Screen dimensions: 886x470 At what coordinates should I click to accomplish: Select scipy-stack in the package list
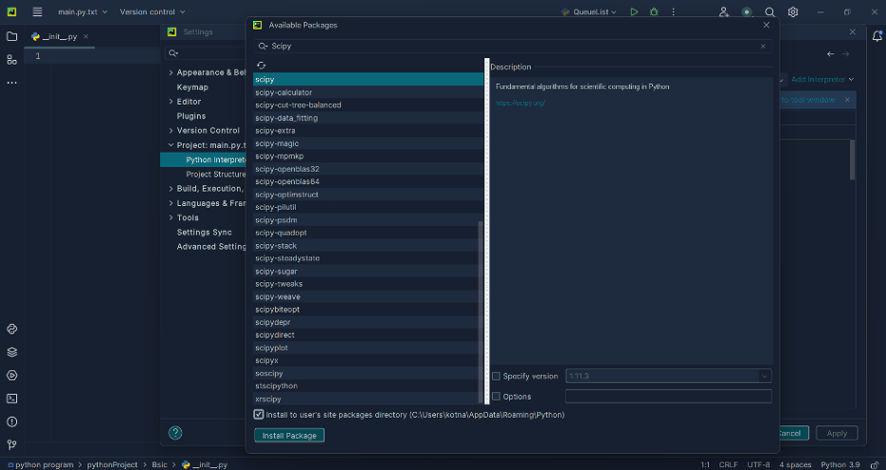[x=368, y=246]
